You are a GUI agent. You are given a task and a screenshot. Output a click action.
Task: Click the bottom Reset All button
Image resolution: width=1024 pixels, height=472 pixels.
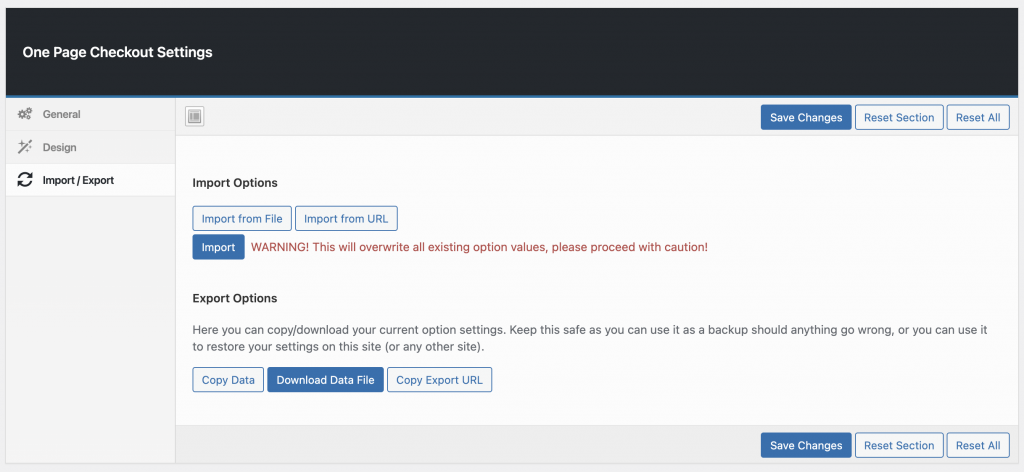pyautogui.click(x=978, y=445)
